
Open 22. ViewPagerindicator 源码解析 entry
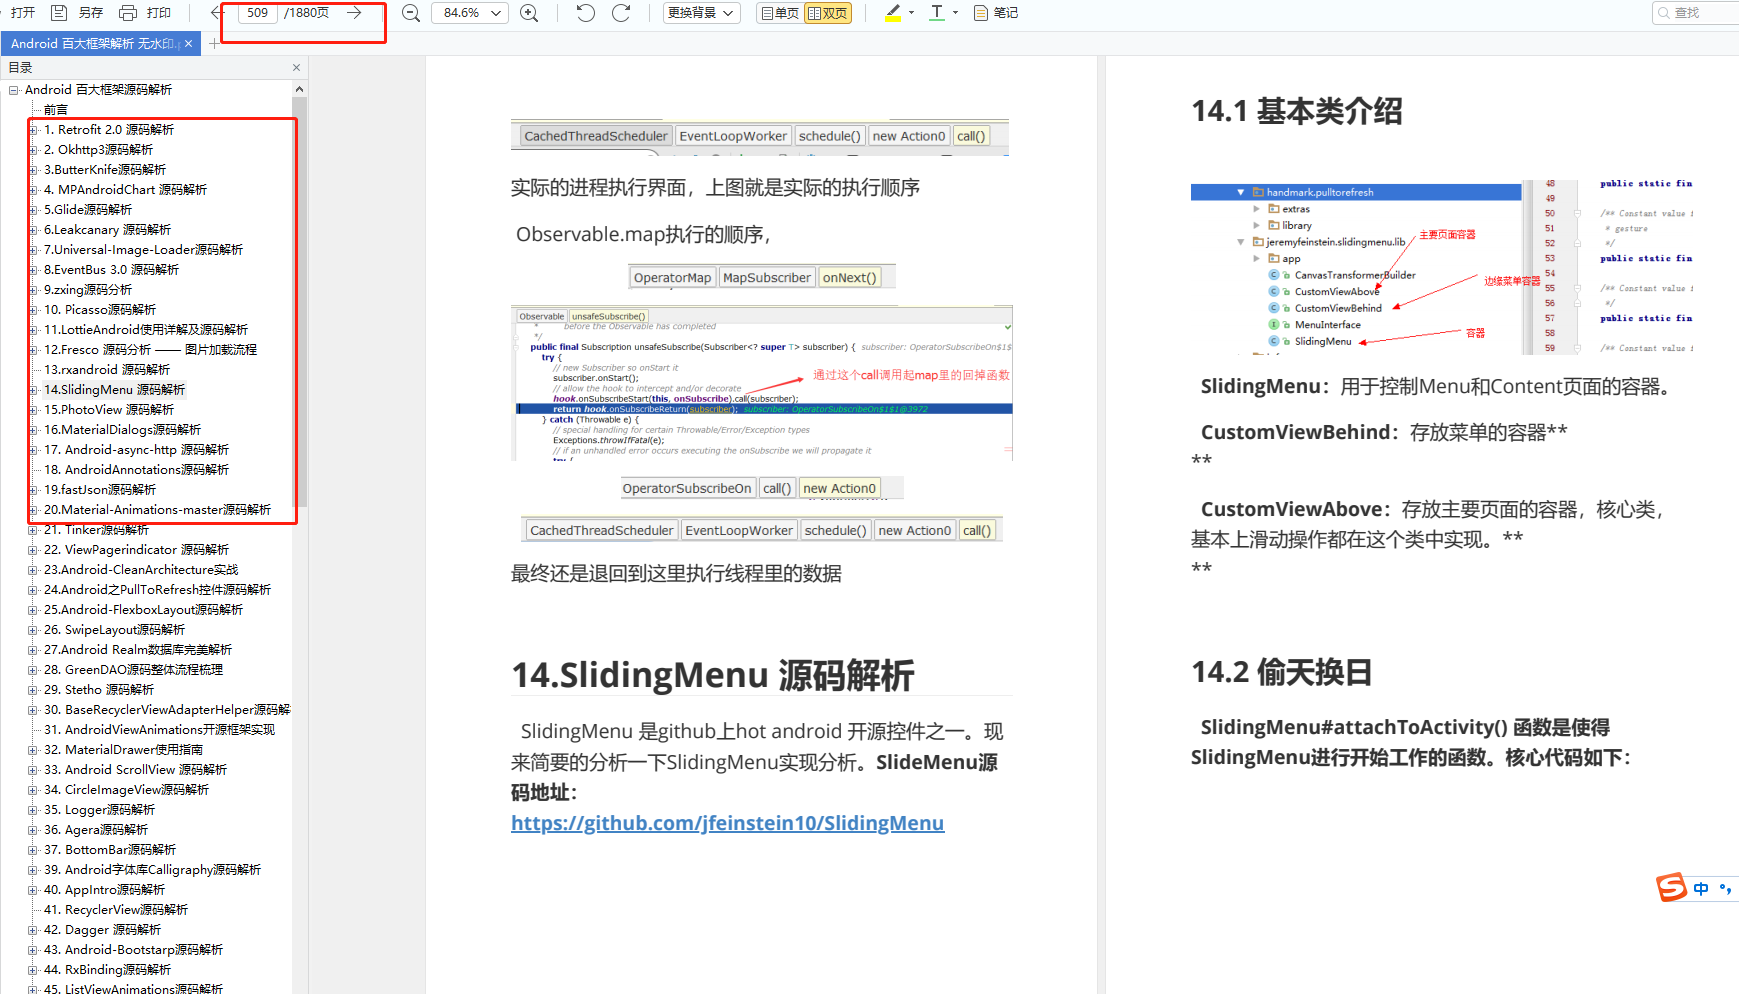click(136, 550)
